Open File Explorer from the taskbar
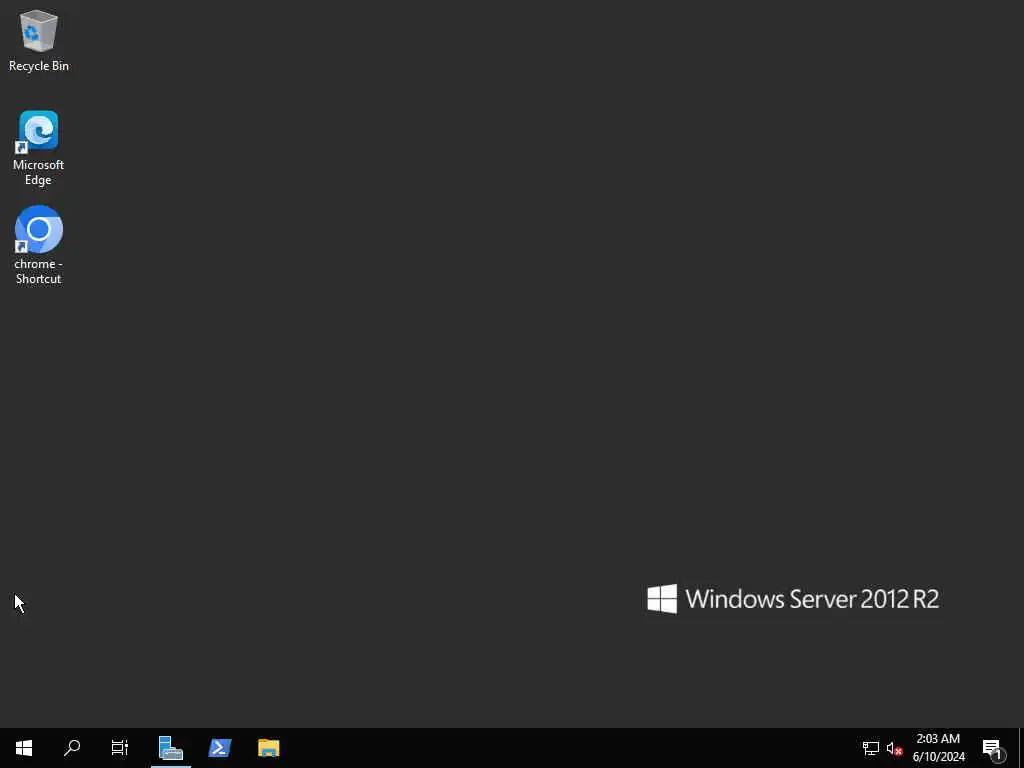The width and height of the screenshot is (1024, 768). (268, 748)
